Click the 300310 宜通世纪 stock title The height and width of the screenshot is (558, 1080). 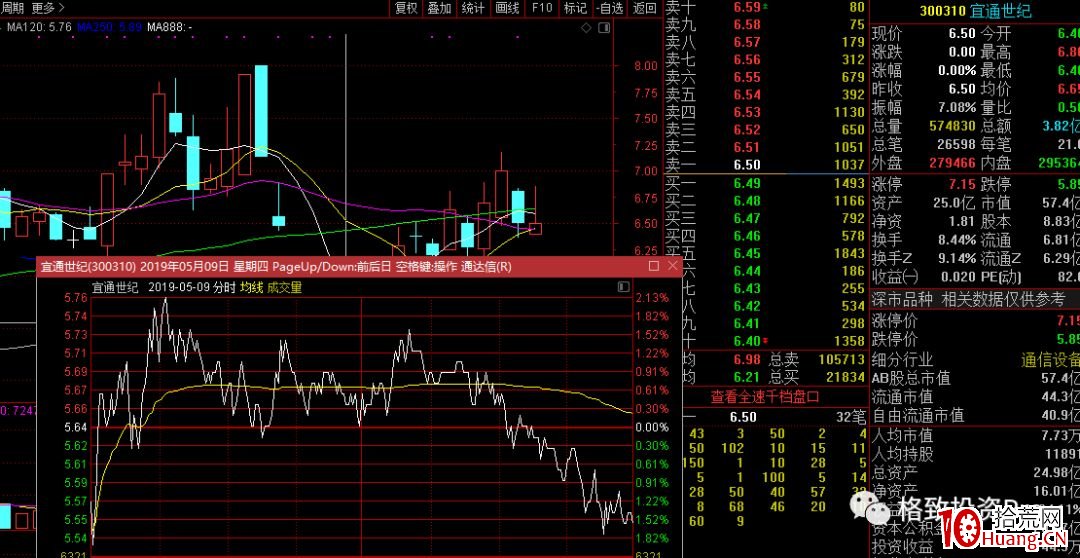[976, 11]
